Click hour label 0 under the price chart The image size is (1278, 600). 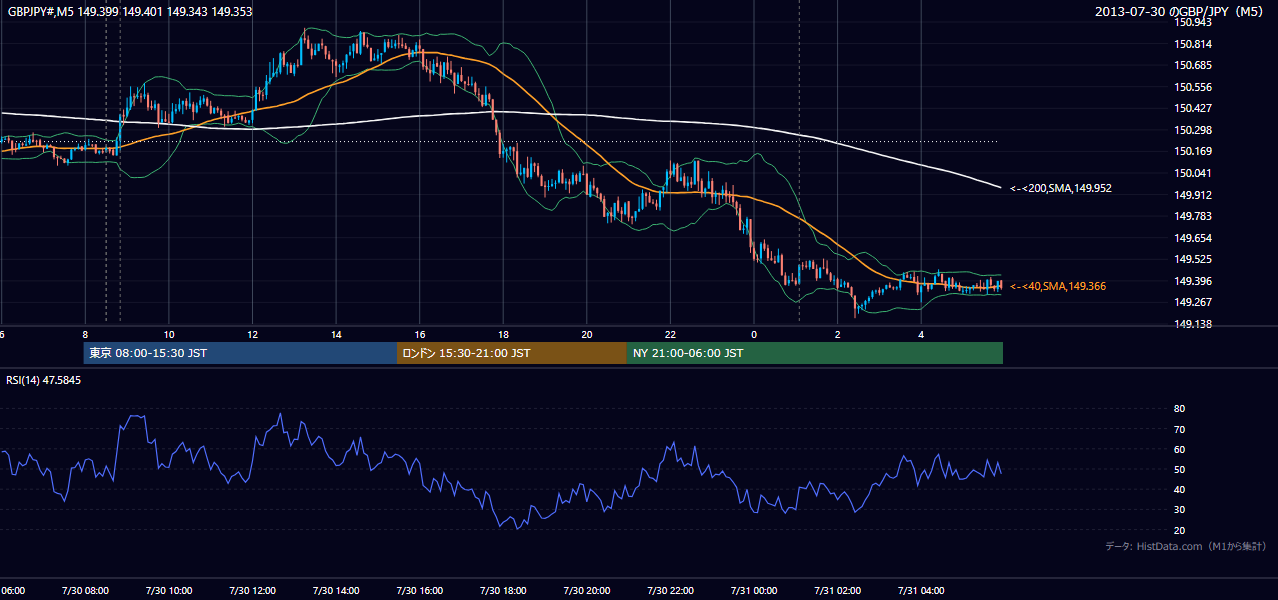pos(754,334)
